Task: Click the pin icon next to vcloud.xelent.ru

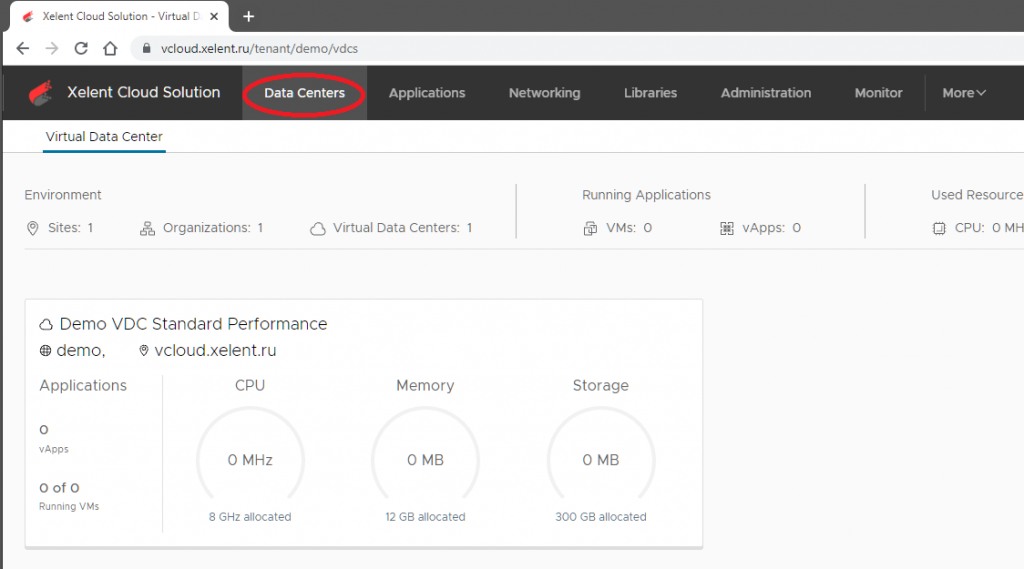Action: point(144,351)
